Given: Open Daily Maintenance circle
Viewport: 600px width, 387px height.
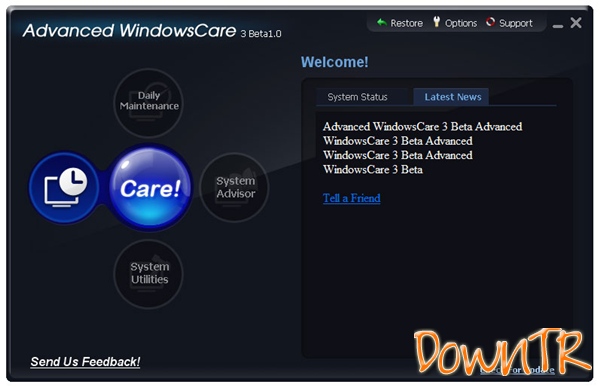Looking at the screenshot, I should click(149, 103).
